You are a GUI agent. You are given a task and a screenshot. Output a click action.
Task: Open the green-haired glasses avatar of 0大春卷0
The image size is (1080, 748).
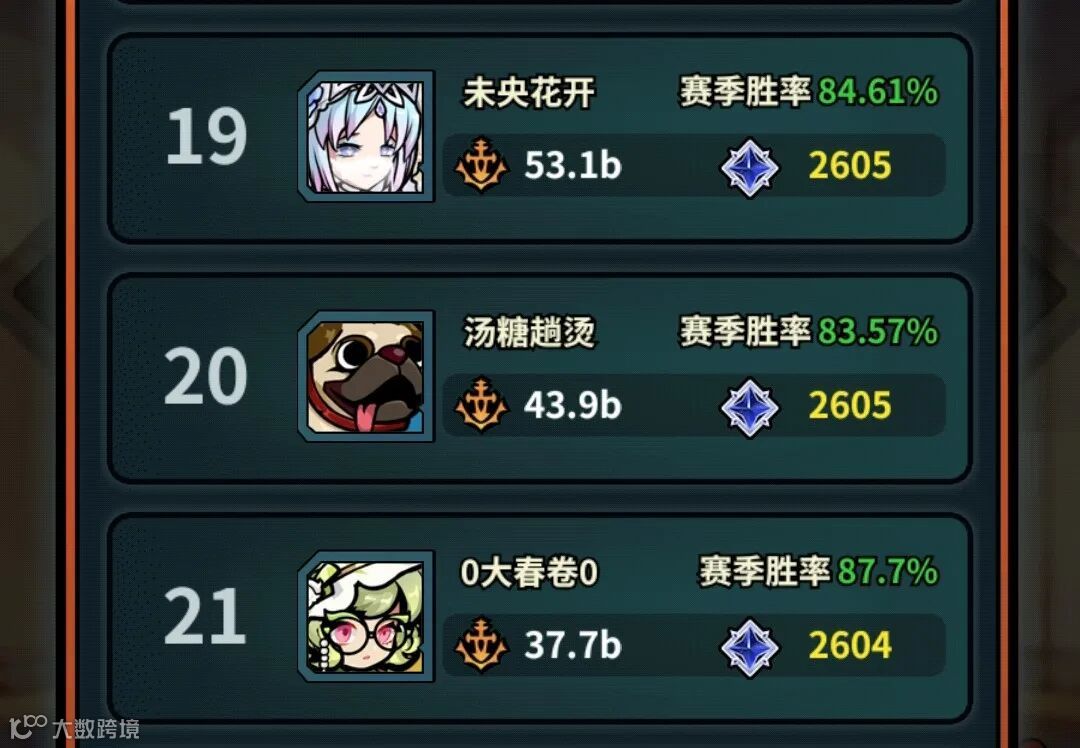pyautogui.click(x=366, y=616)
